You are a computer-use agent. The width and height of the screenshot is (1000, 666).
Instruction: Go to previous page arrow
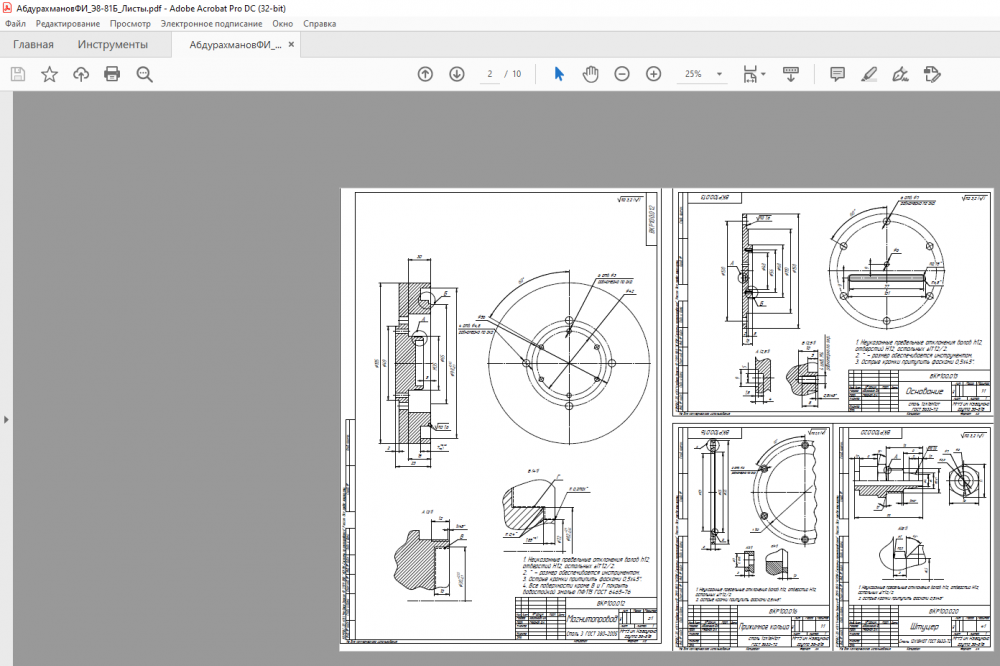tap(425, 74)
